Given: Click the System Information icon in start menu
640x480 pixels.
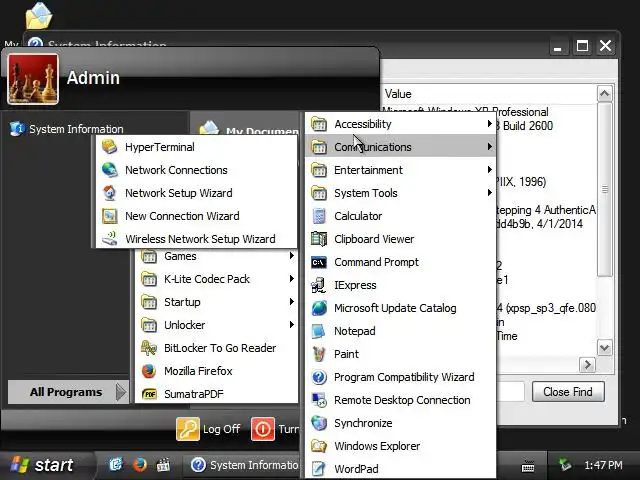Looking at the screenshot, I should pos(17,129).
